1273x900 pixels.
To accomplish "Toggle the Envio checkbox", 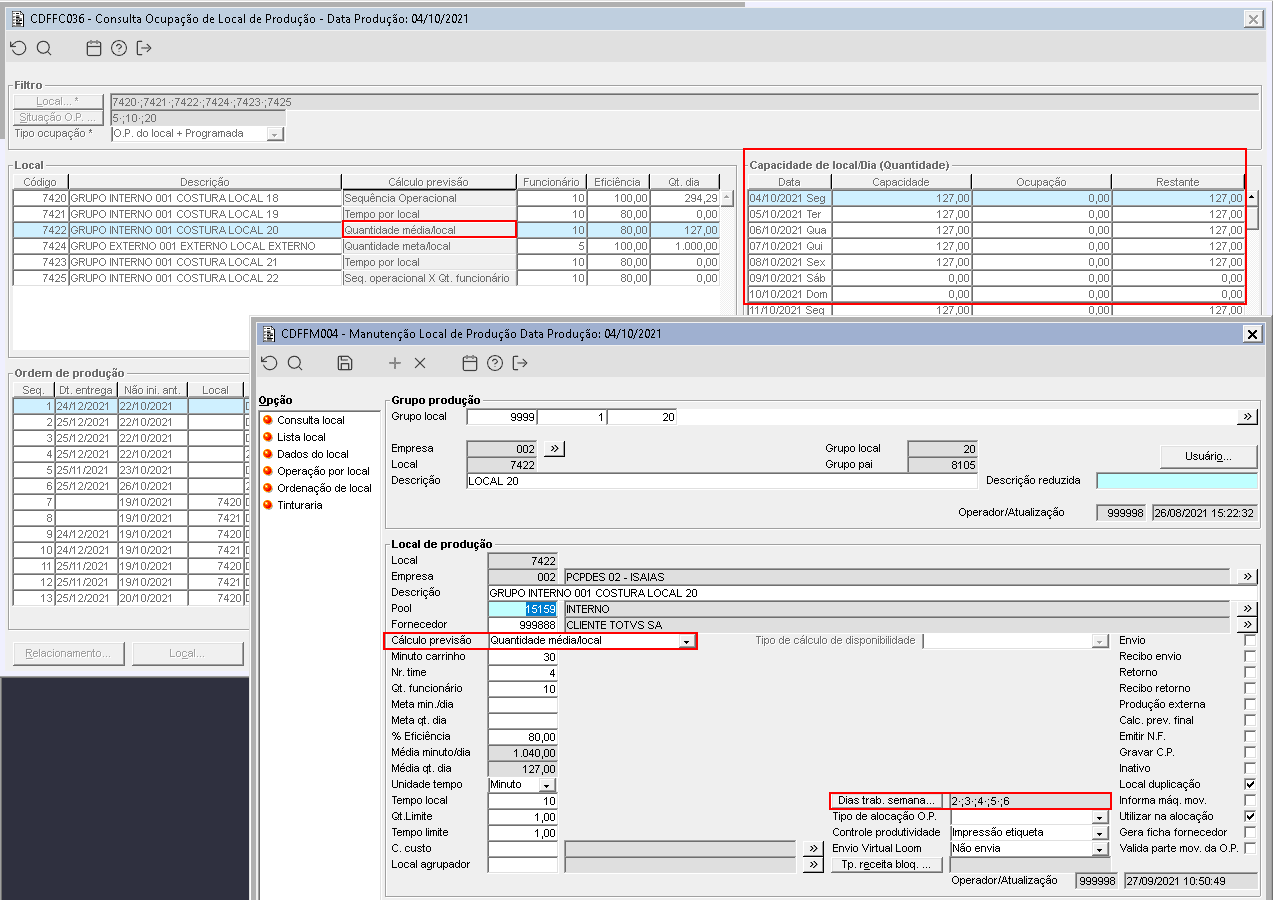I will [1250, 640].
